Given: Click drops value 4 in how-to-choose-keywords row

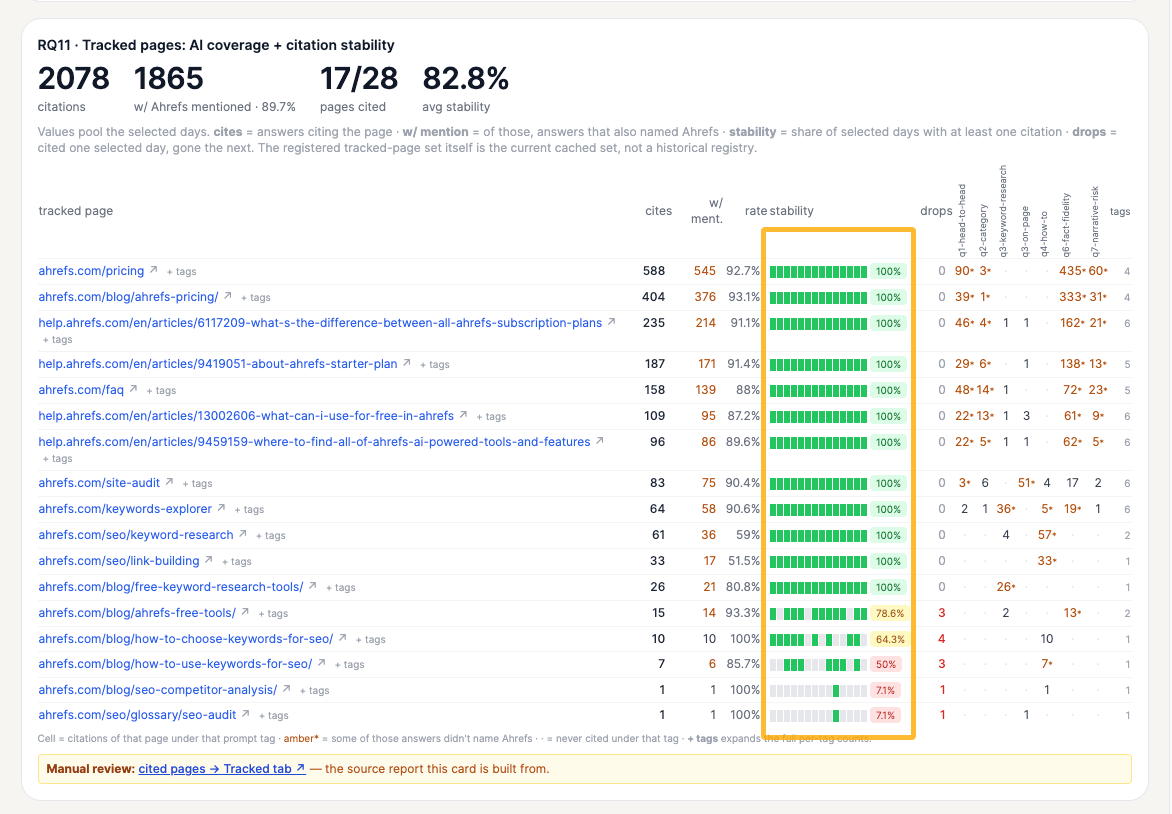Looking at the screenshot, I should (942, 639).
